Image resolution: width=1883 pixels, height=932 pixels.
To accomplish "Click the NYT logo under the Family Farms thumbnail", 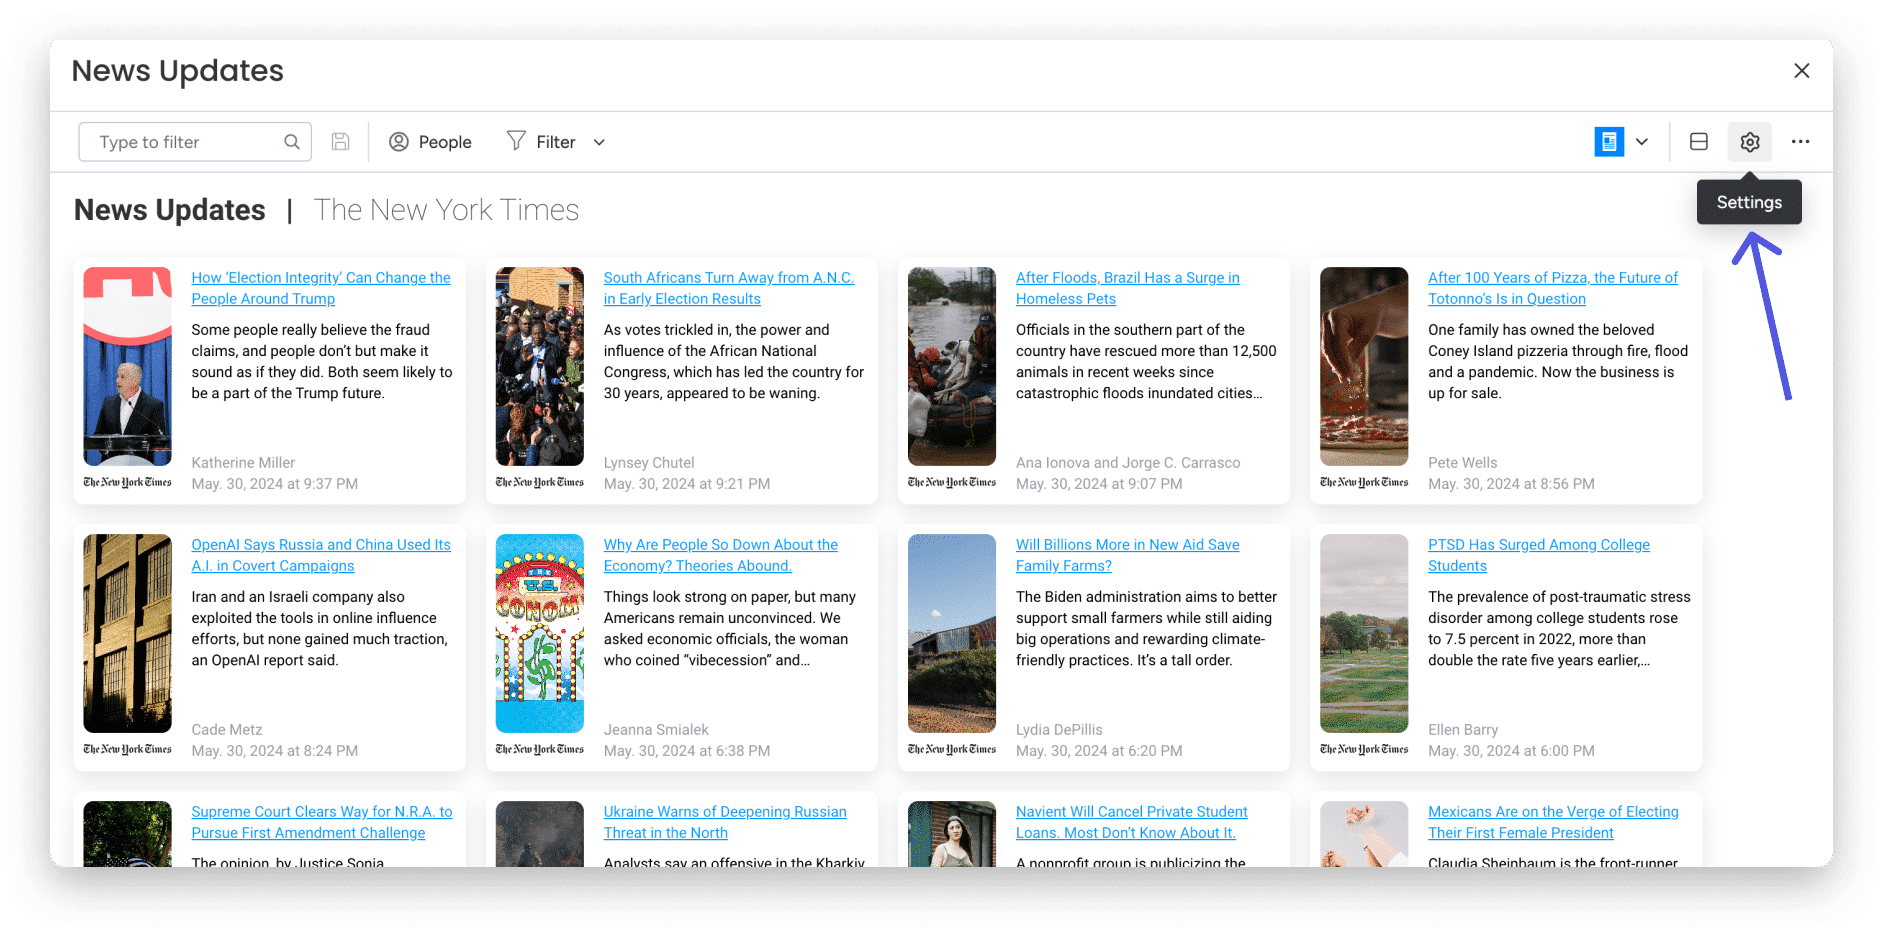I will 952,749.
